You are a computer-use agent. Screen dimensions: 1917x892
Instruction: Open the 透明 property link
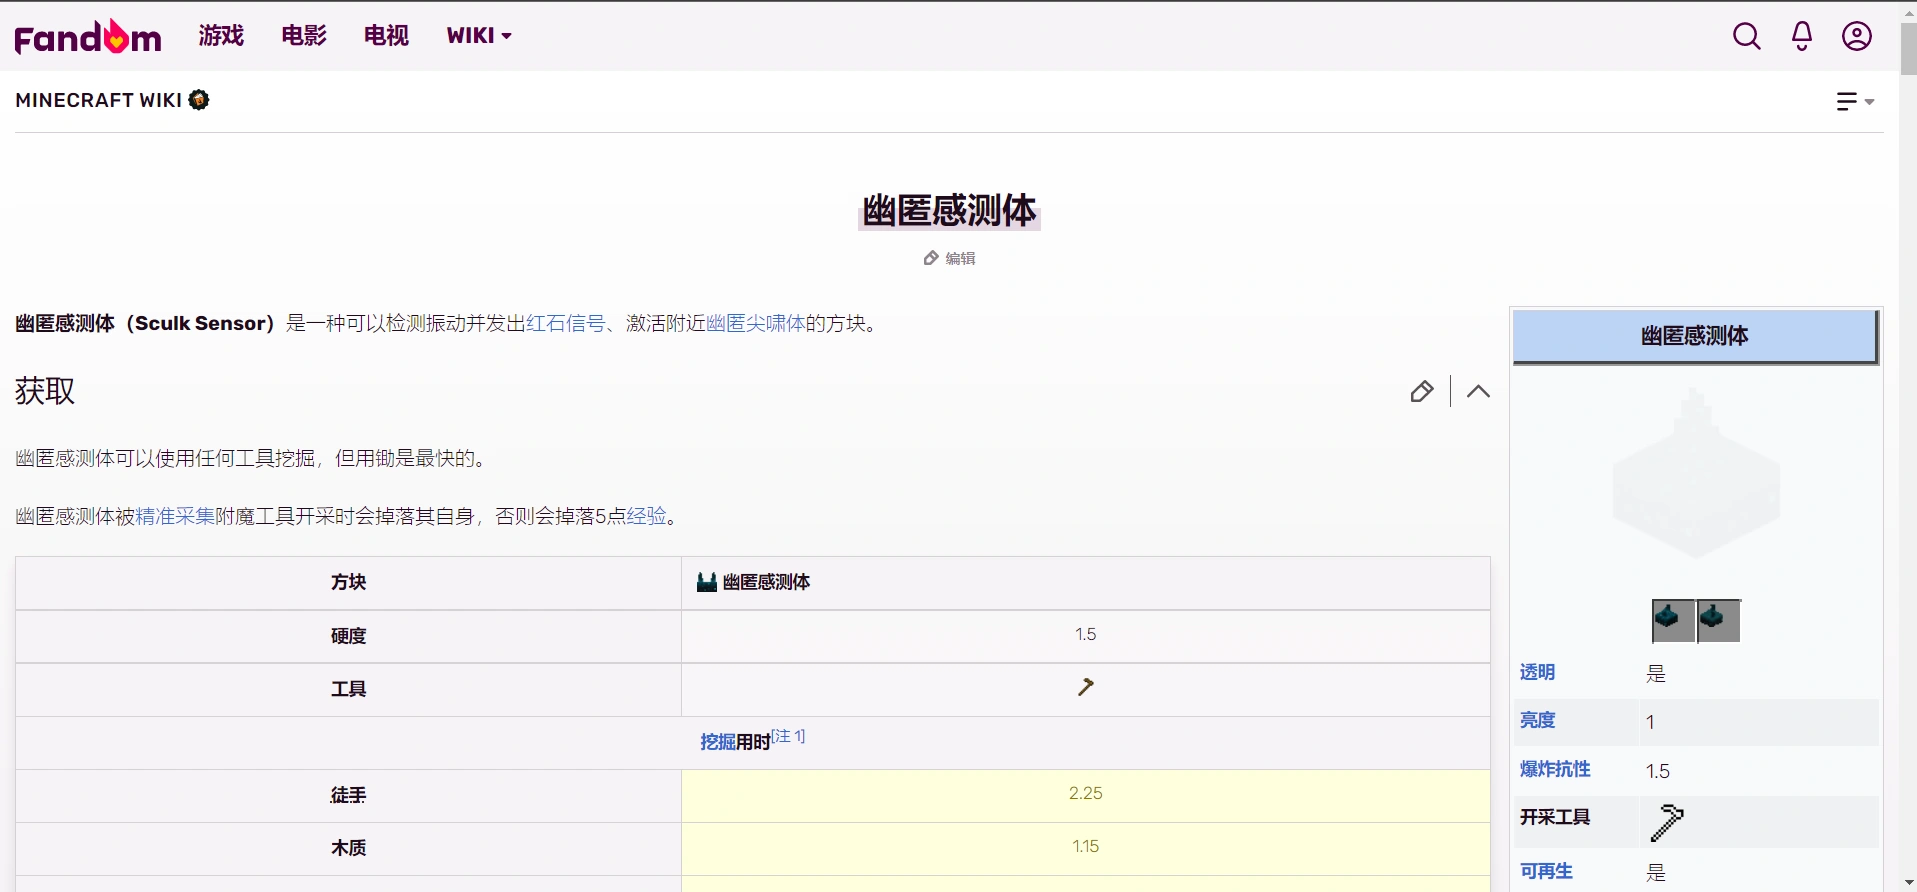(x=1537, y=672)
